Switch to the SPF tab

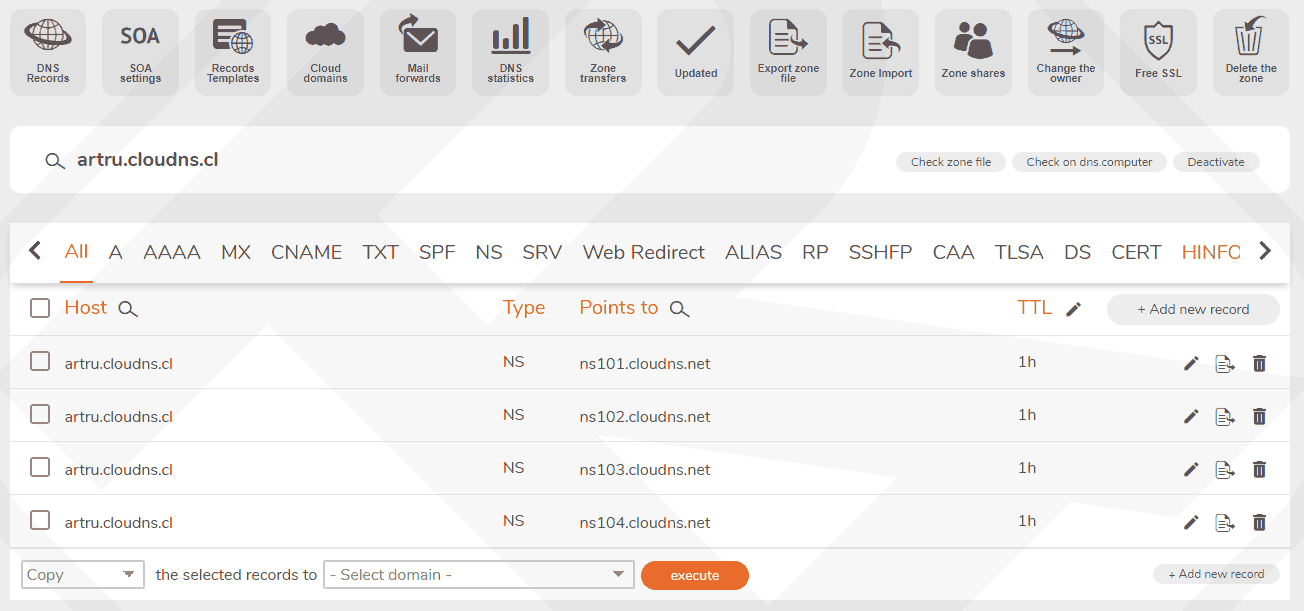(437, 252)
